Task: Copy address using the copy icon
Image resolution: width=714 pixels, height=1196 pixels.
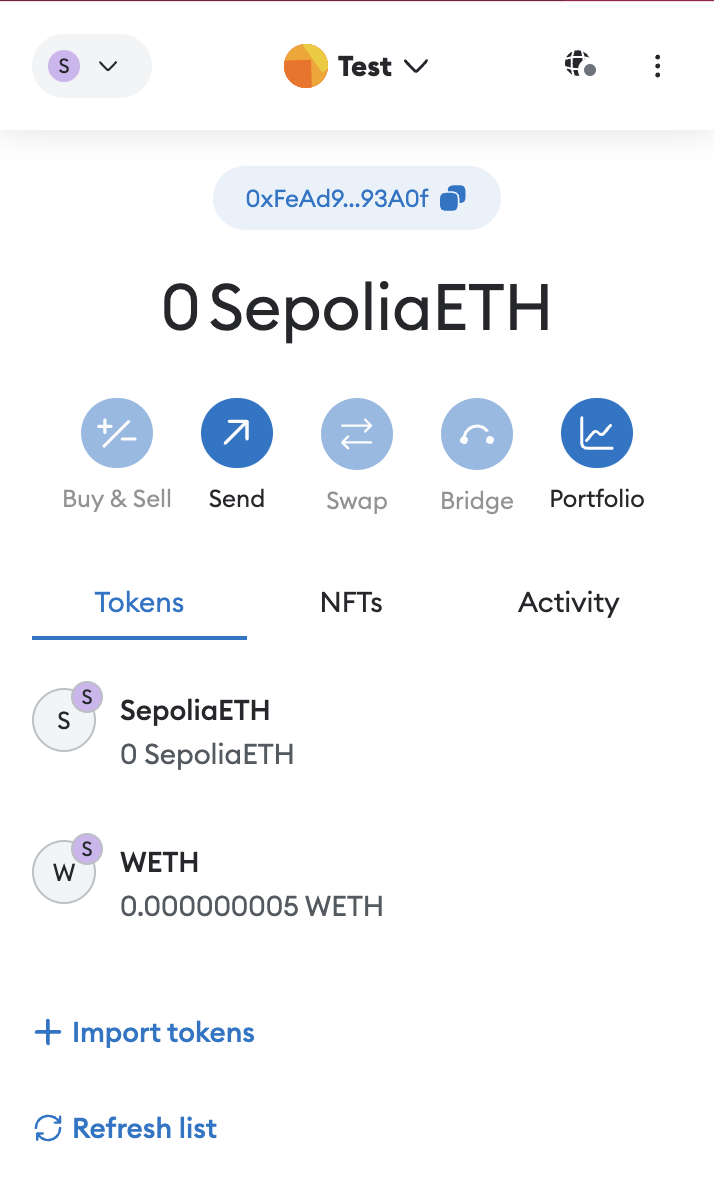Action: 453,199
